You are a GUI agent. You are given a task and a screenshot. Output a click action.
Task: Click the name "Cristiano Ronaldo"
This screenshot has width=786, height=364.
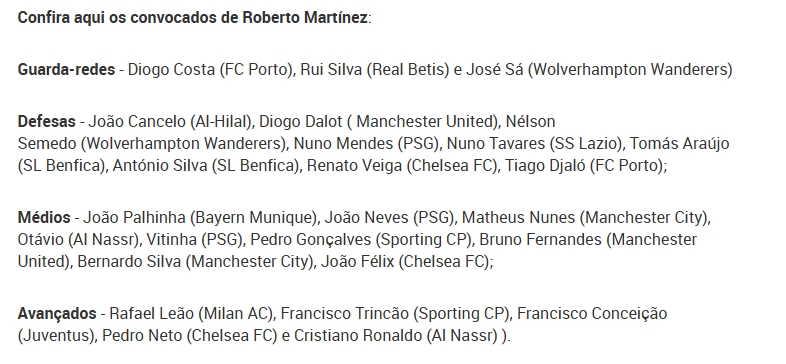358,335
